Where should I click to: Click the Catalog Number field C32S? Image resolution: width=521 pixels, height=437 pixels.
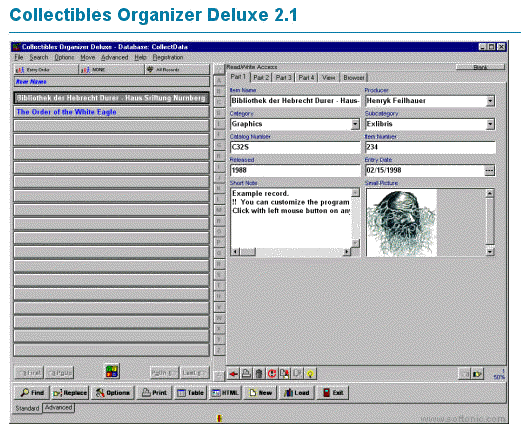tap(295, 147)
